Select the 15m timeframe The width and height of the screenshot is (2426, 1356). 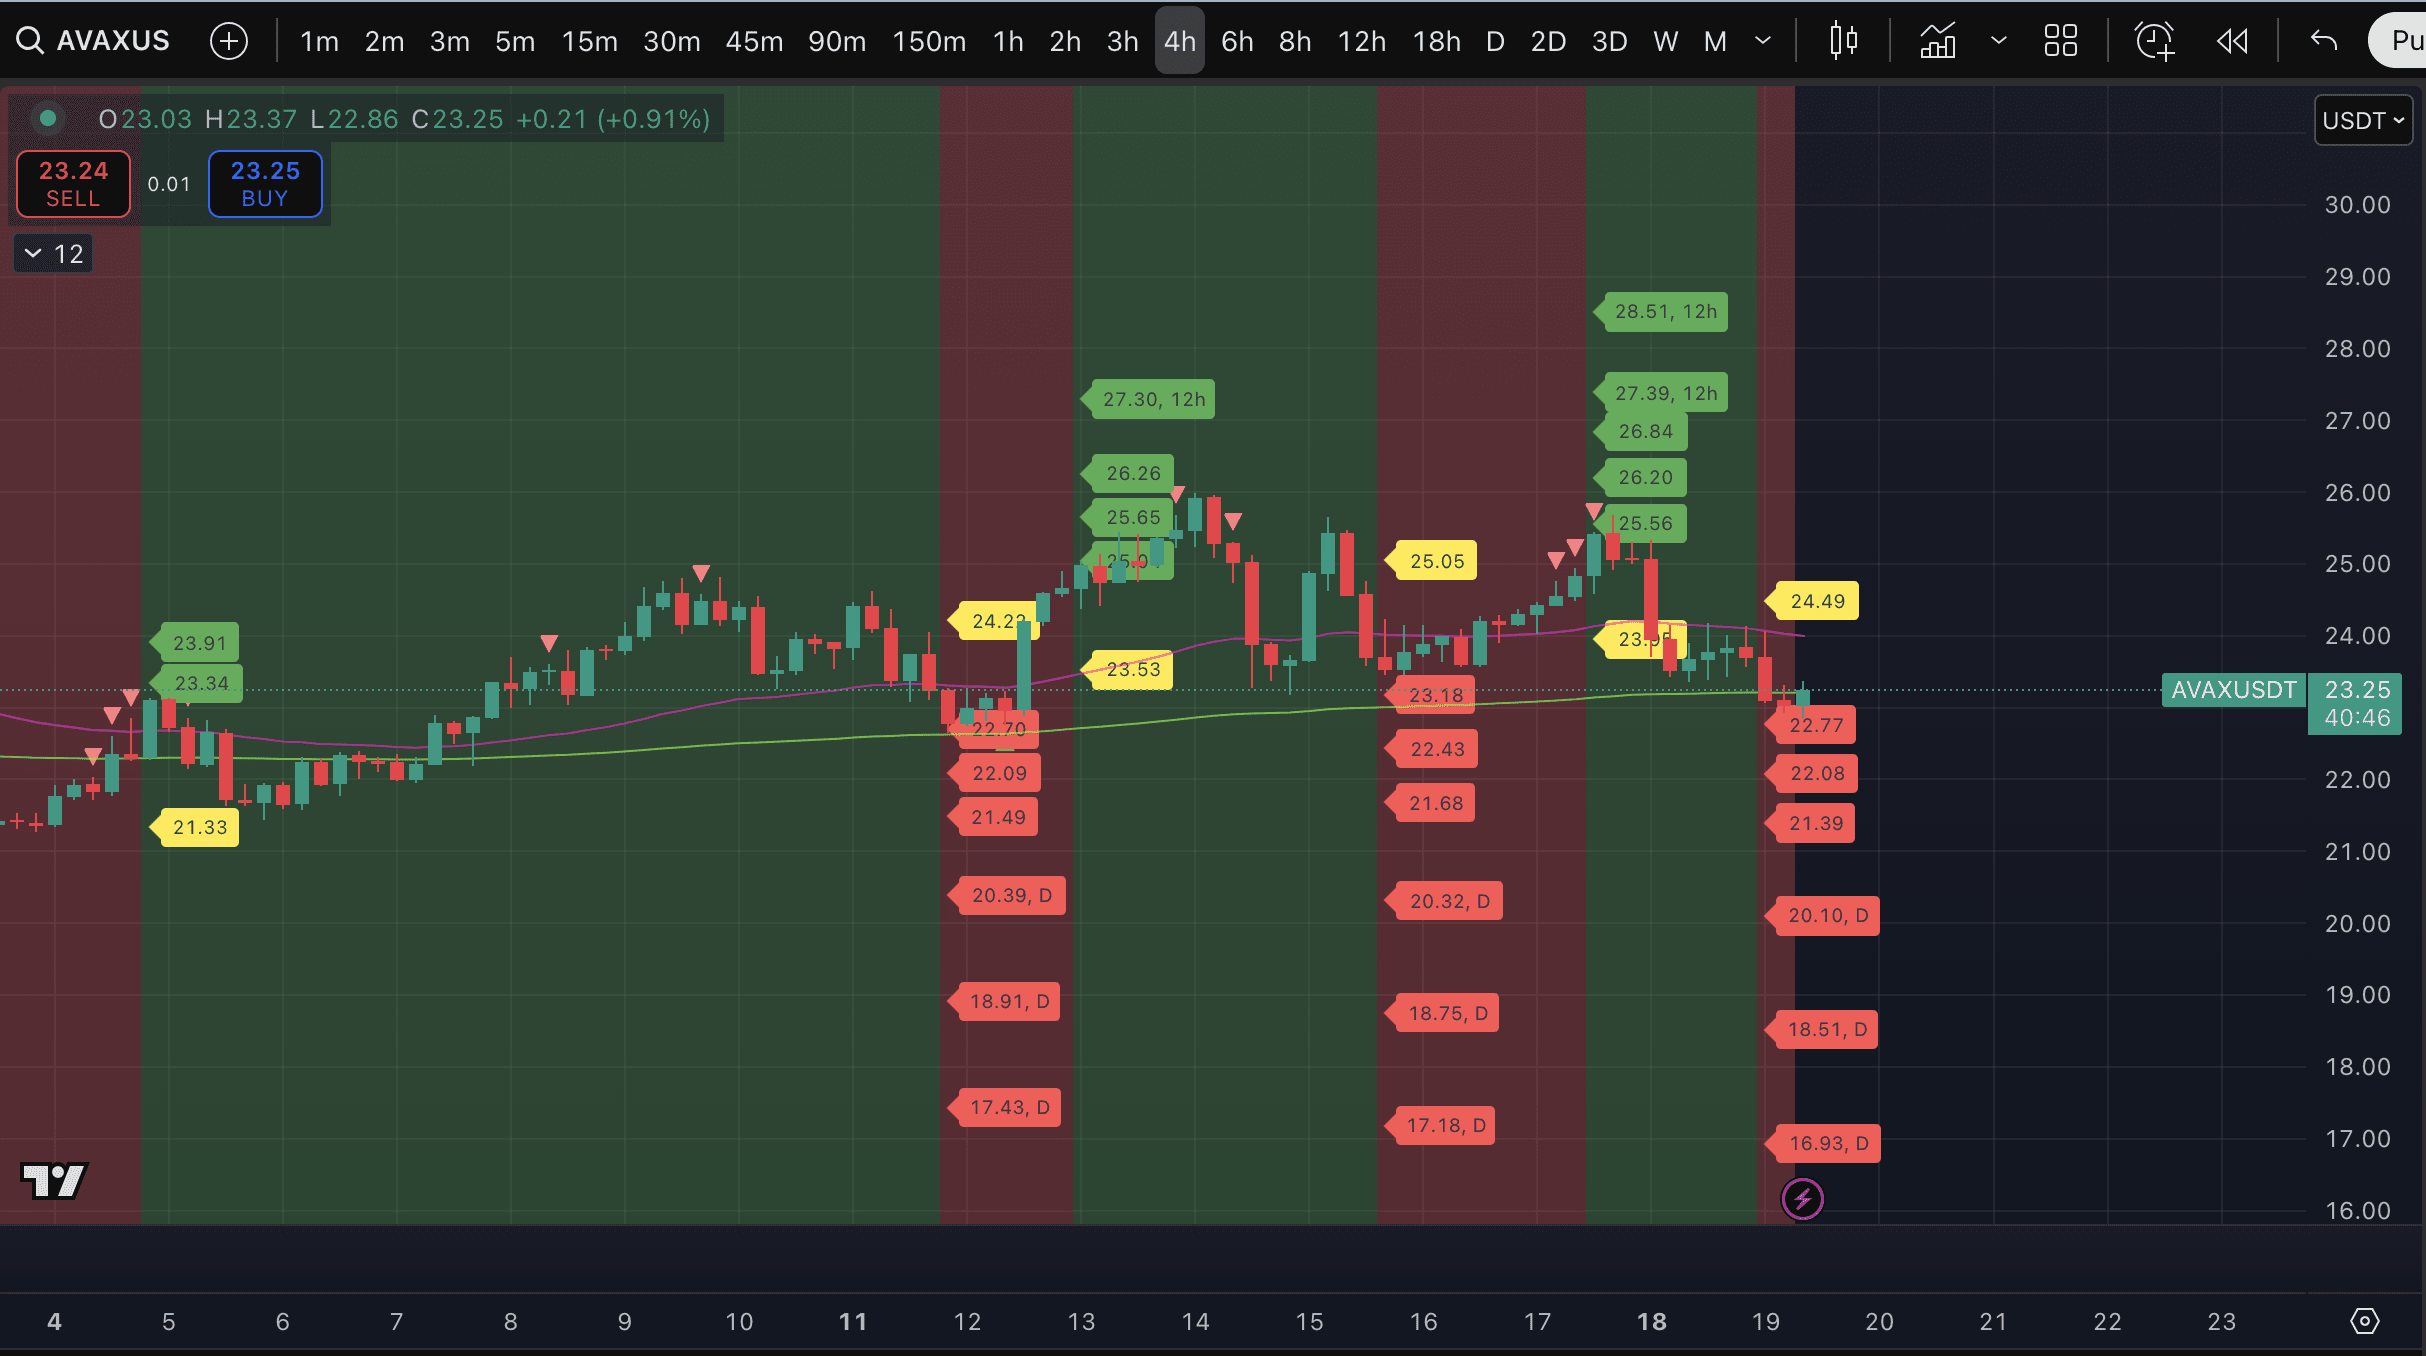(589, 41)
